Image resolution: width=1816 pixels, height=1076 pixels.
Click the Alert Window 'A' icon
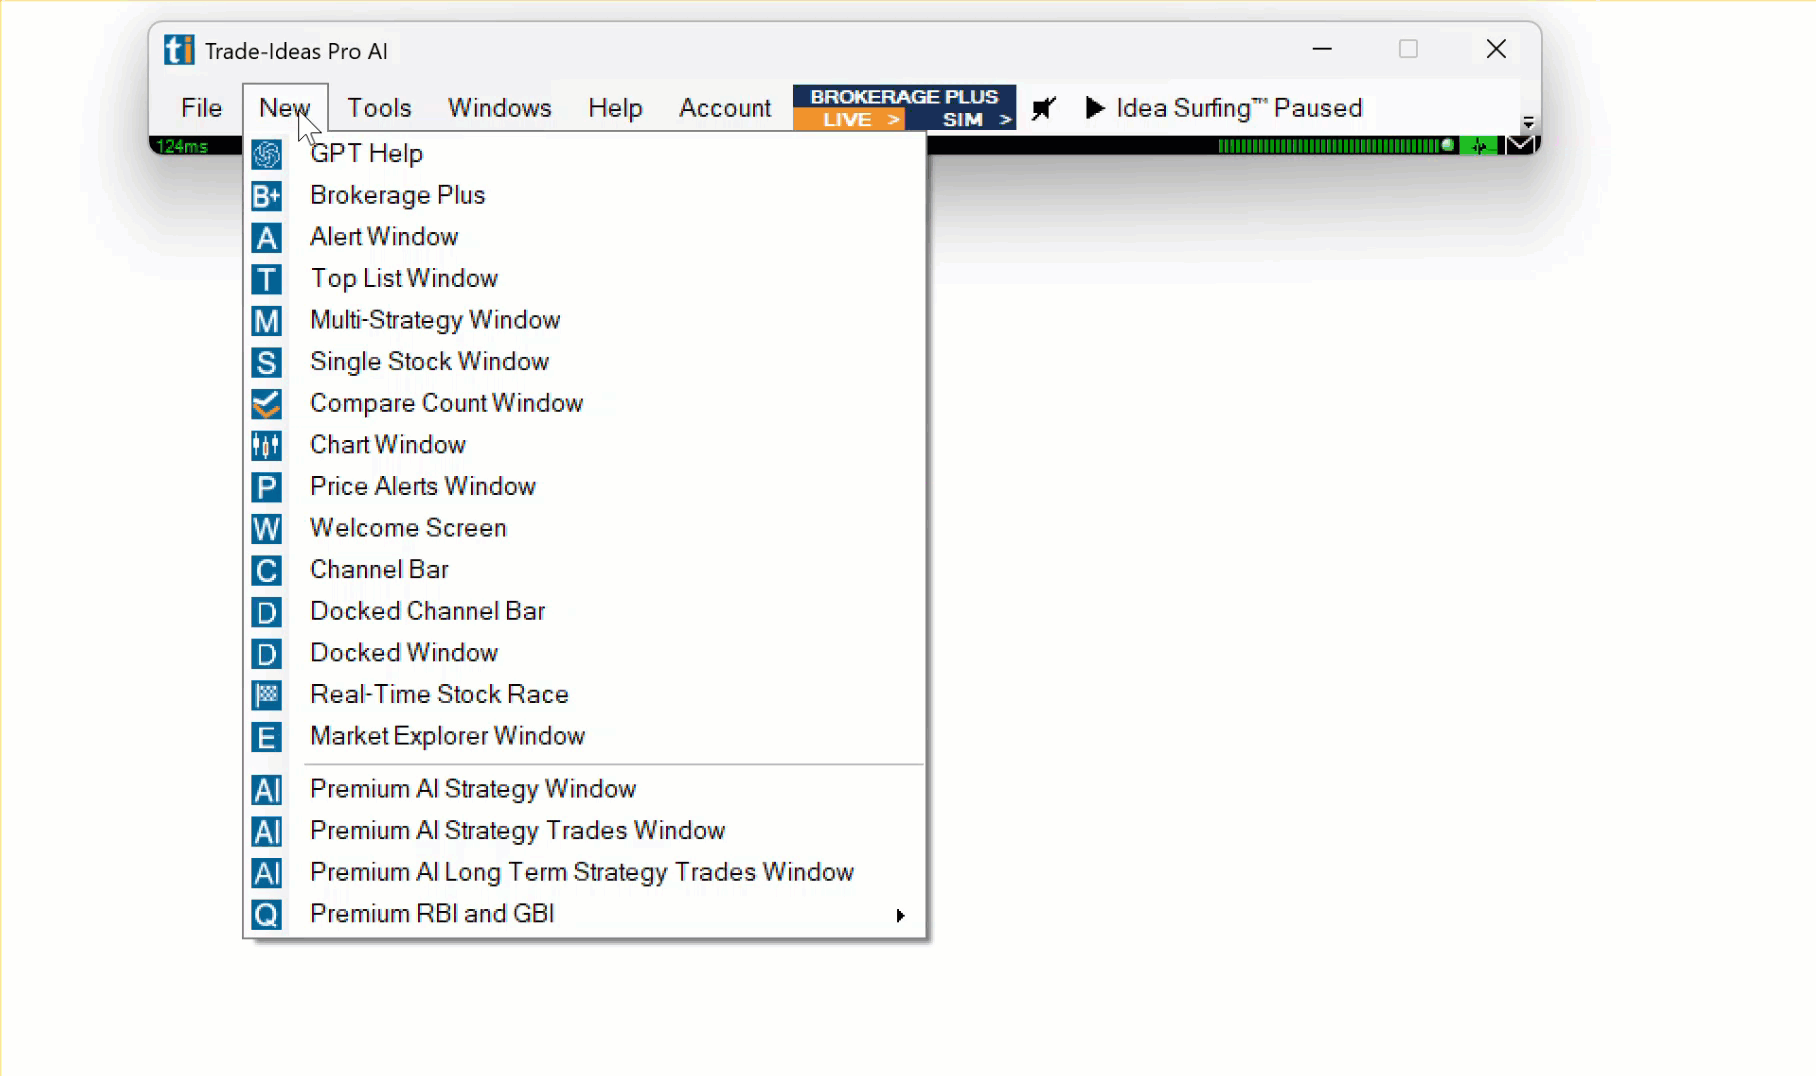(266, 238)
